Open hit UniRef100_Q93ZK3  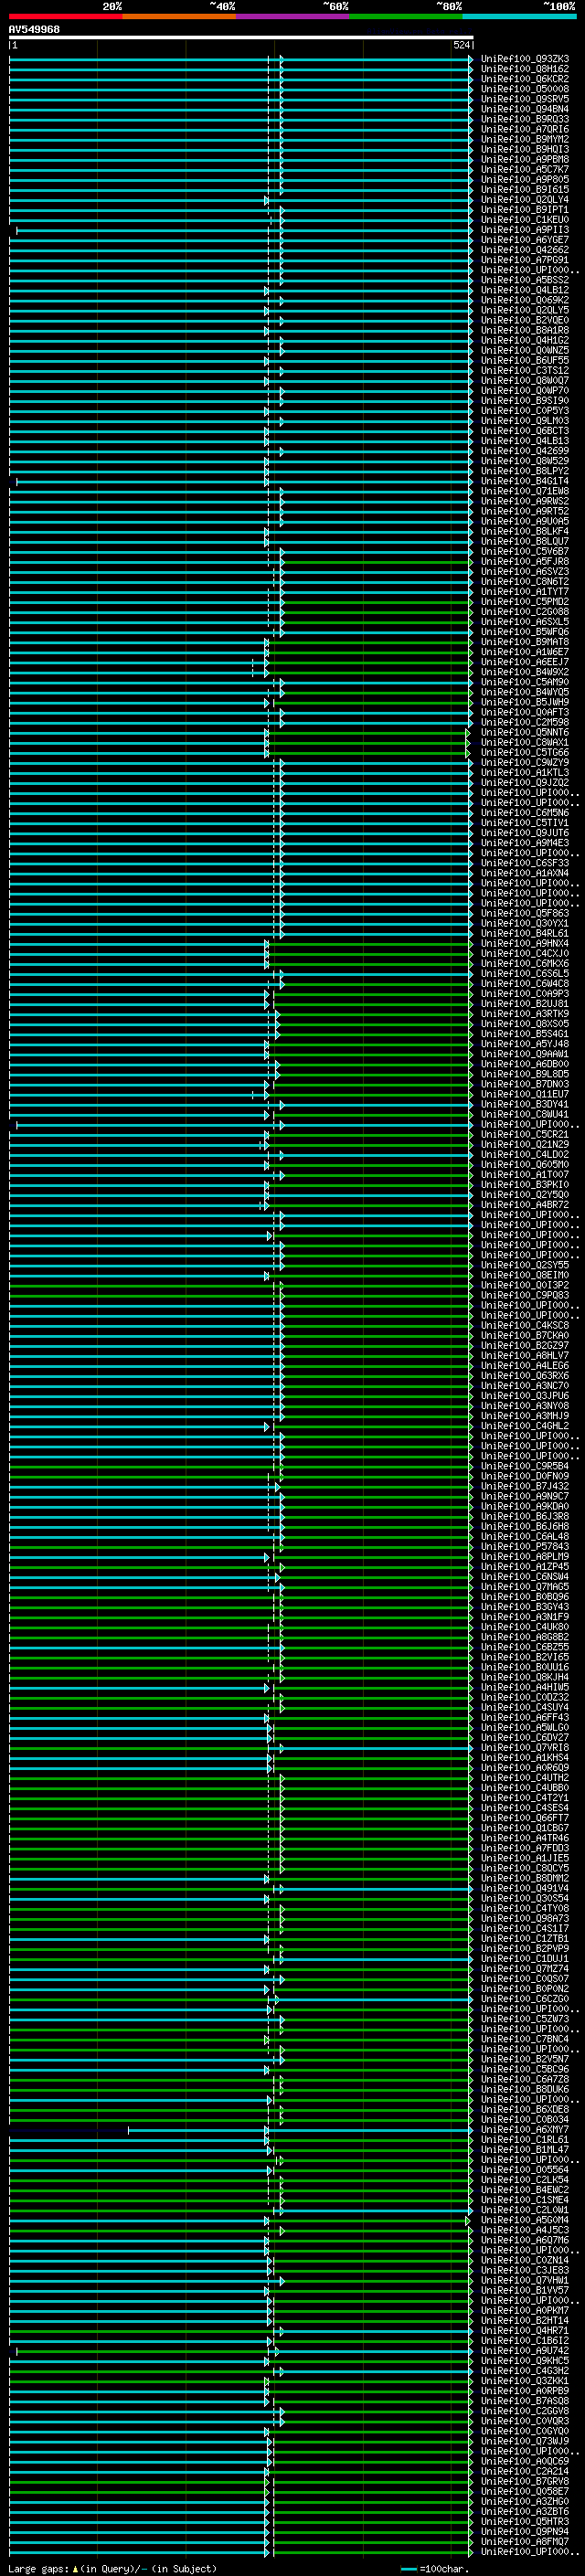coord(525,59)
